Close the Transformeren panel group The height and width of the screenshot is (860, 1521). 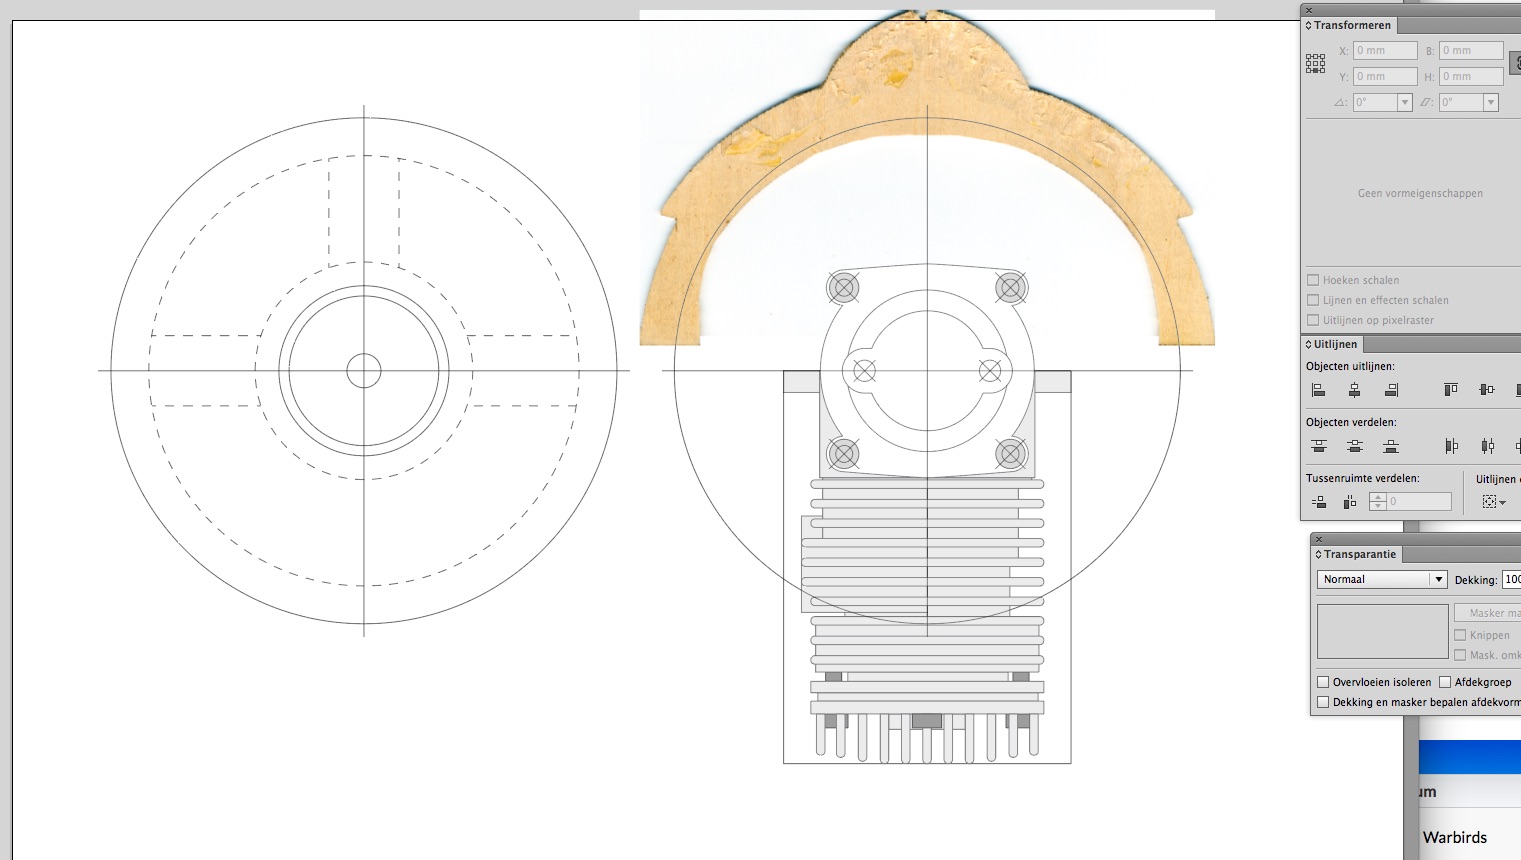tap(1309, 10)
